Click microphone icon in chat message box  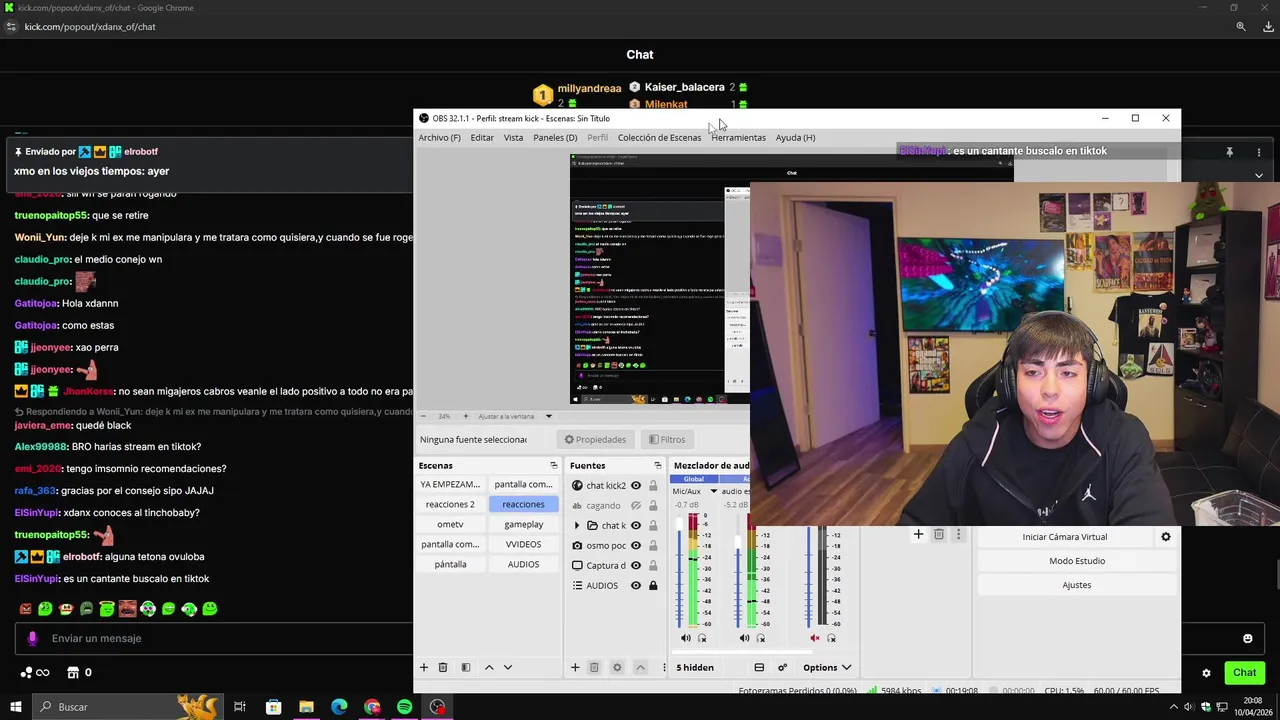tap(32, 638)
